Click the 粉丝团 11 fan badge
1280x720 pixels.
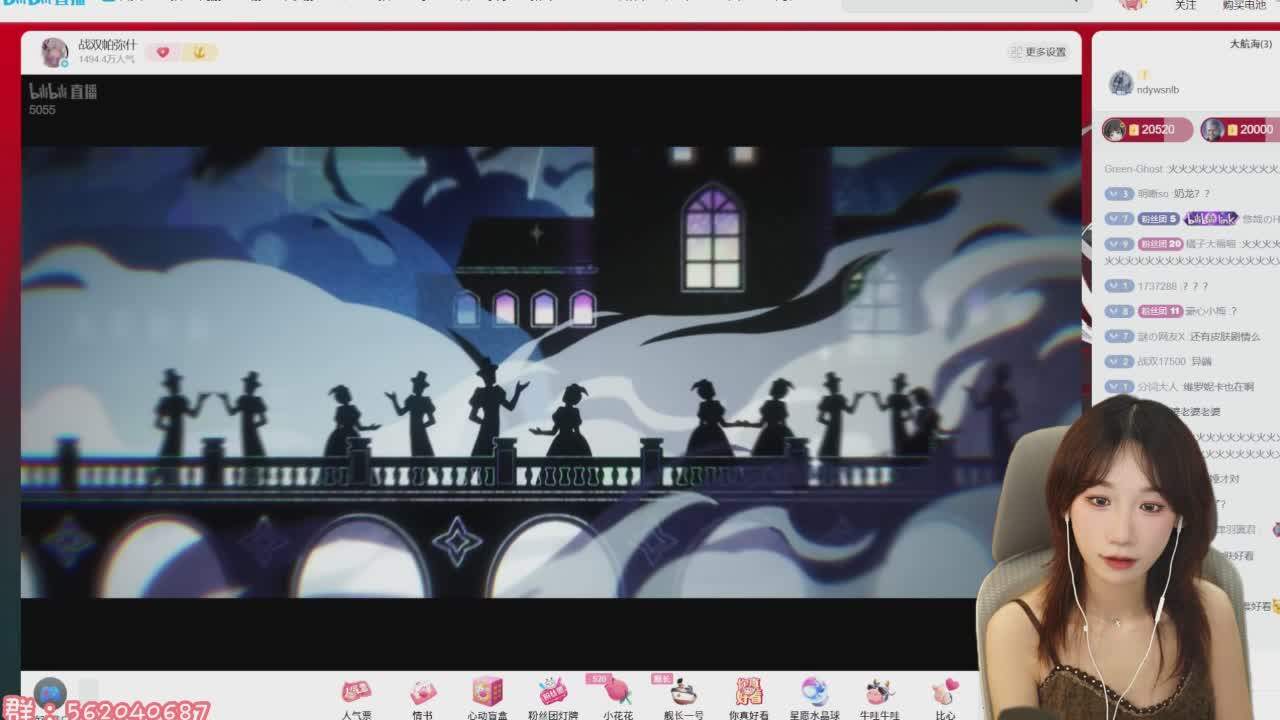click(1160, 311)
